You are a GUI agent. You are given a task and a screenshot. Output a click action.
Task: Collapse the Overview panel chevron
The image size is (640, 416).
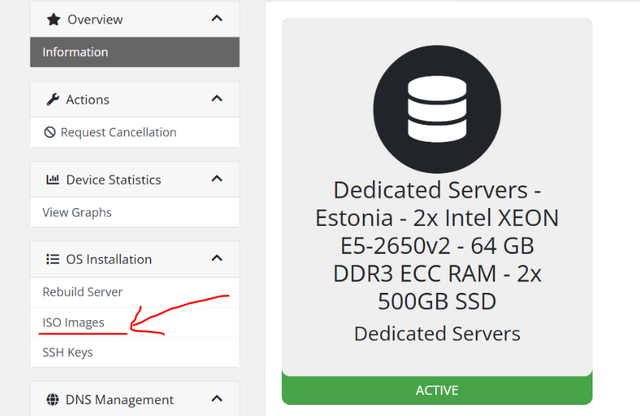tap(217, 18)
